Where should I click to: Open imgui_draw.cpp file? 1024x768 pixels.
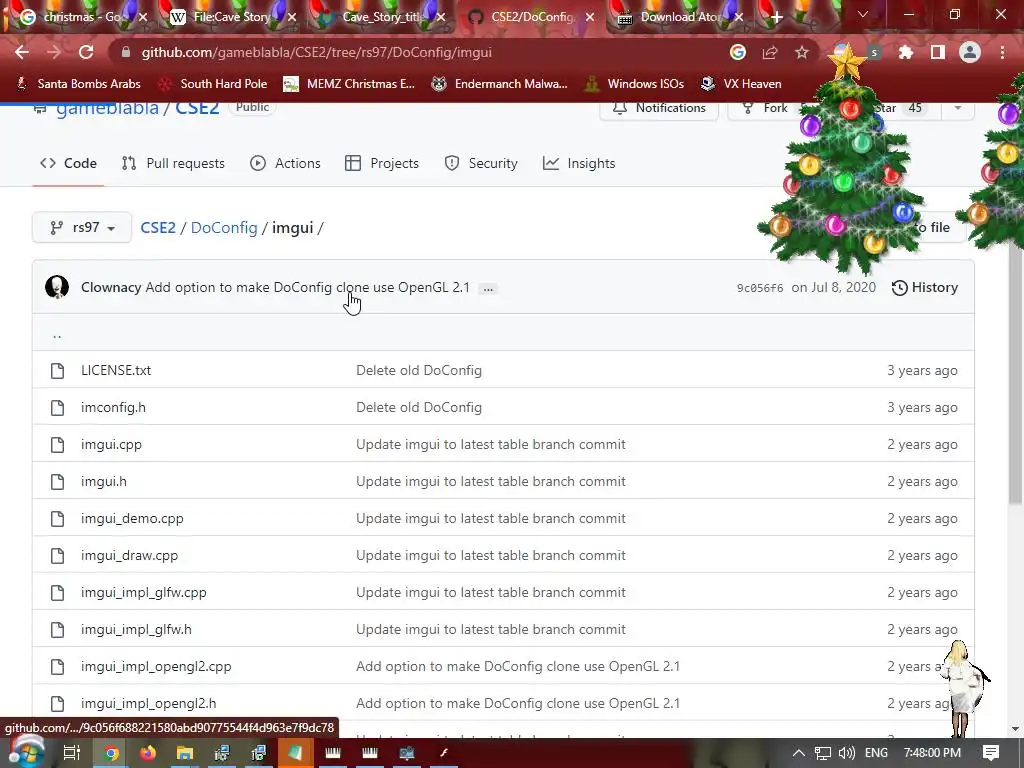tap(129, 556)
